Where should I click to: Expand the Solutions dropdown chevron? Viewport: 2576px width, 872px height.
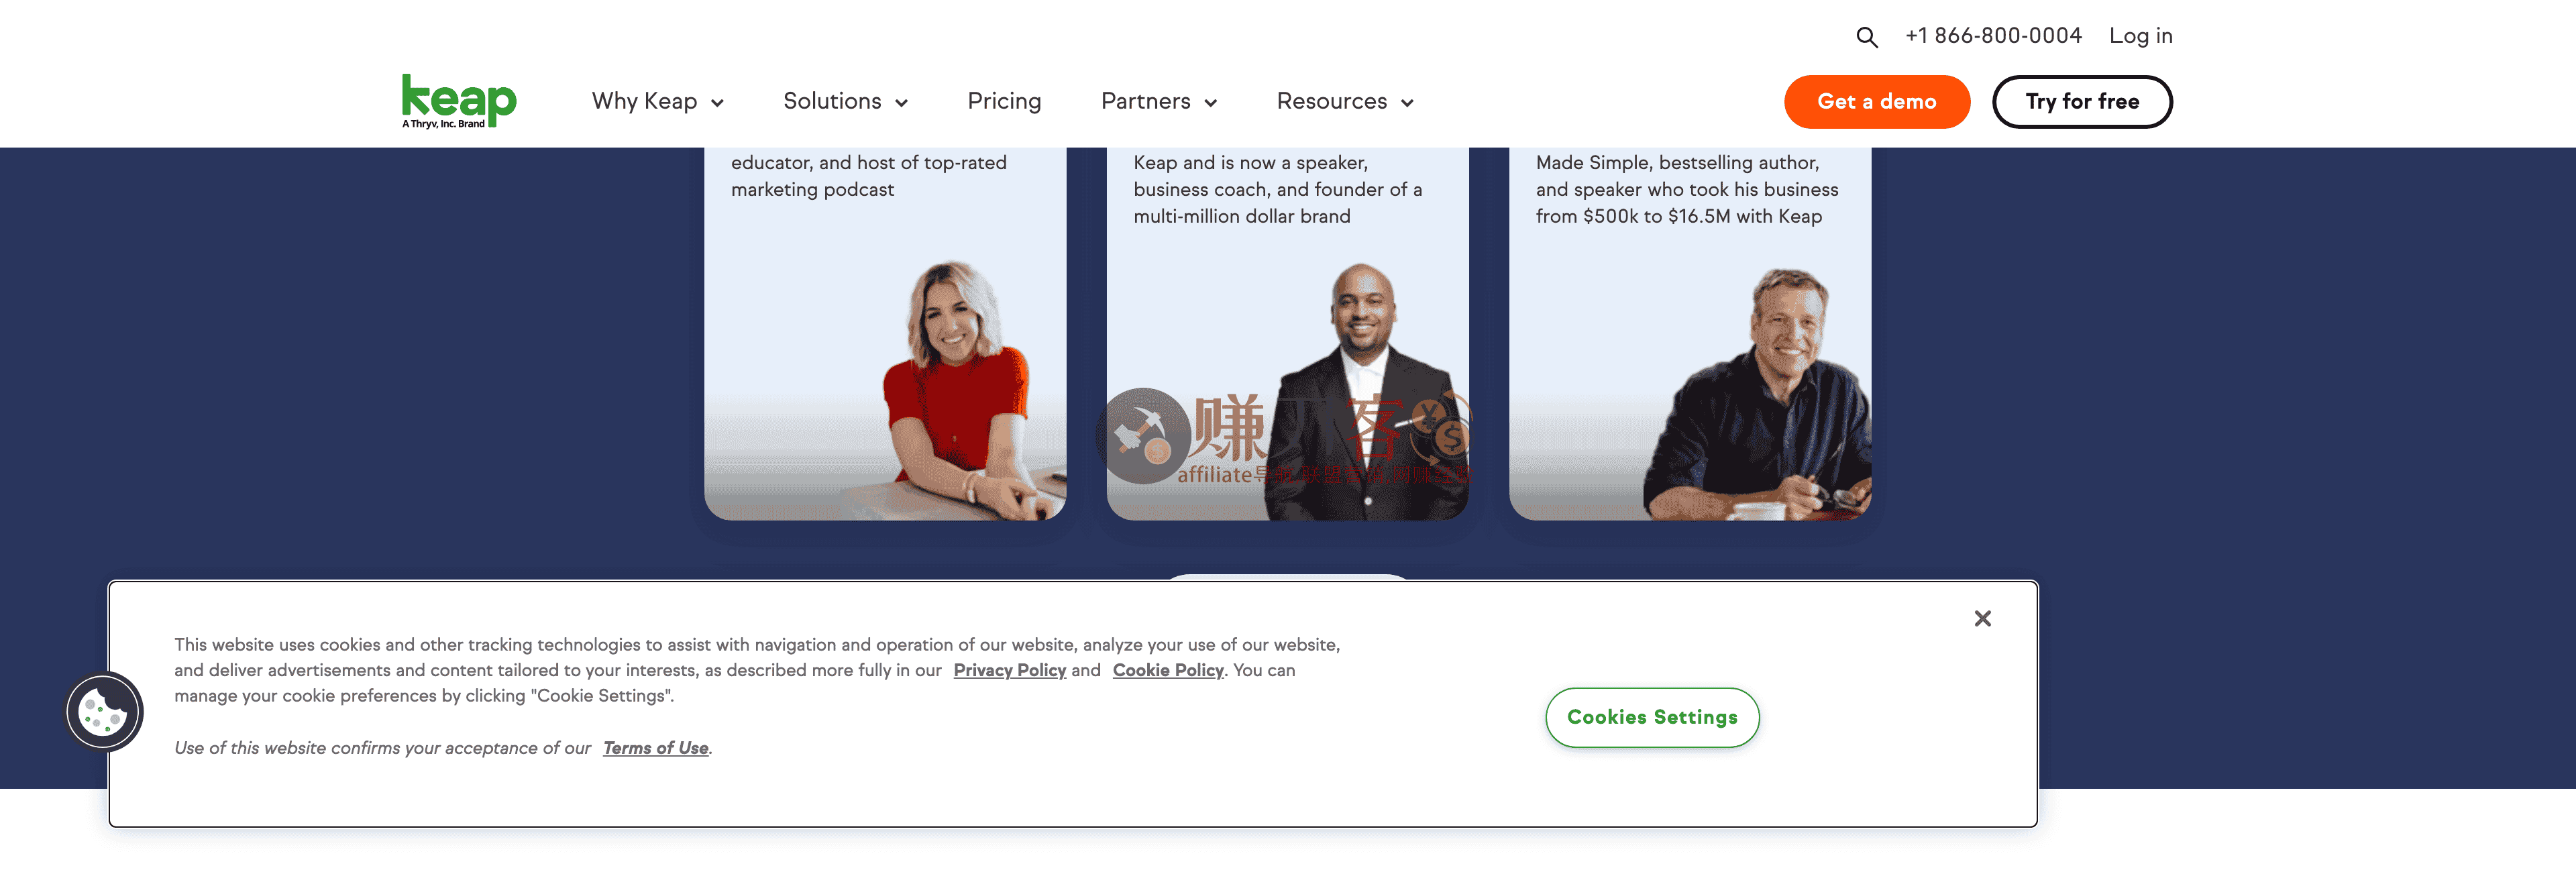tap(901, 103)
